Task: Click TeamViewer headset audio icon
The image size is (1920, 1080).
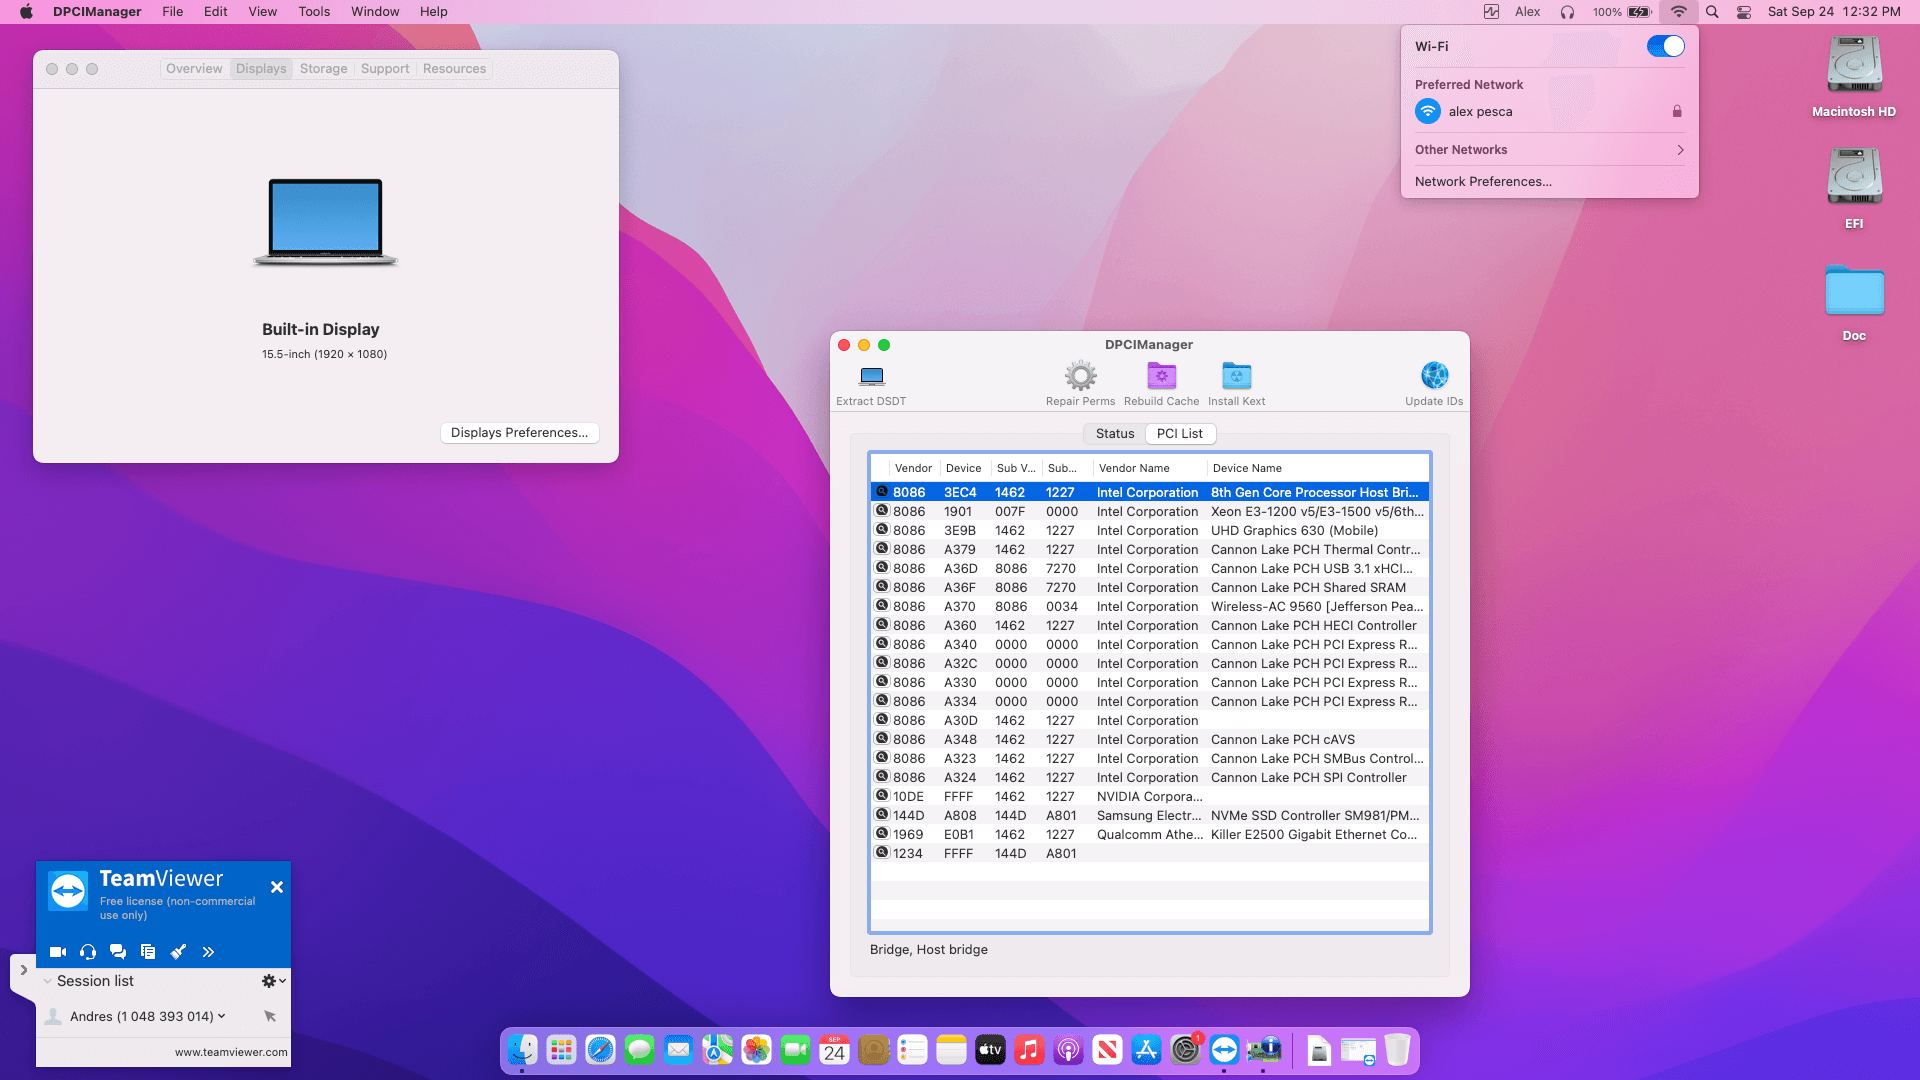Action: (x=88, y=952)
